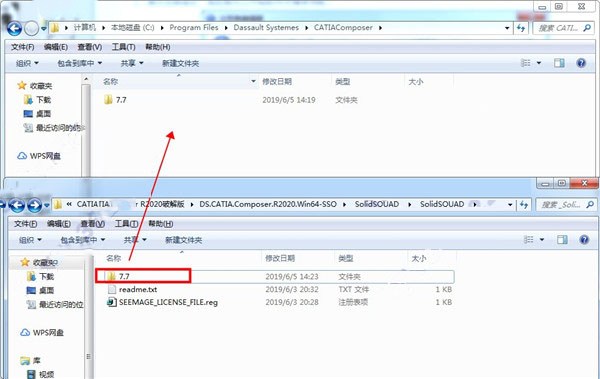Click help icon in top window toolbar

(x=581, y=63)
